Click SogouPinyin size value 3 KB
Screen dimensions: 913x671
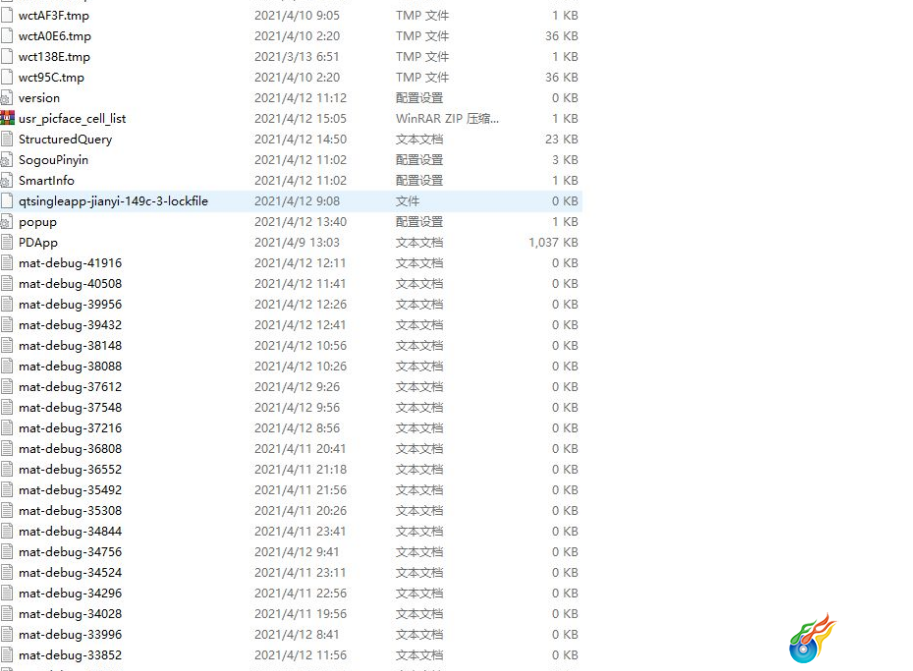pos(565,160)
